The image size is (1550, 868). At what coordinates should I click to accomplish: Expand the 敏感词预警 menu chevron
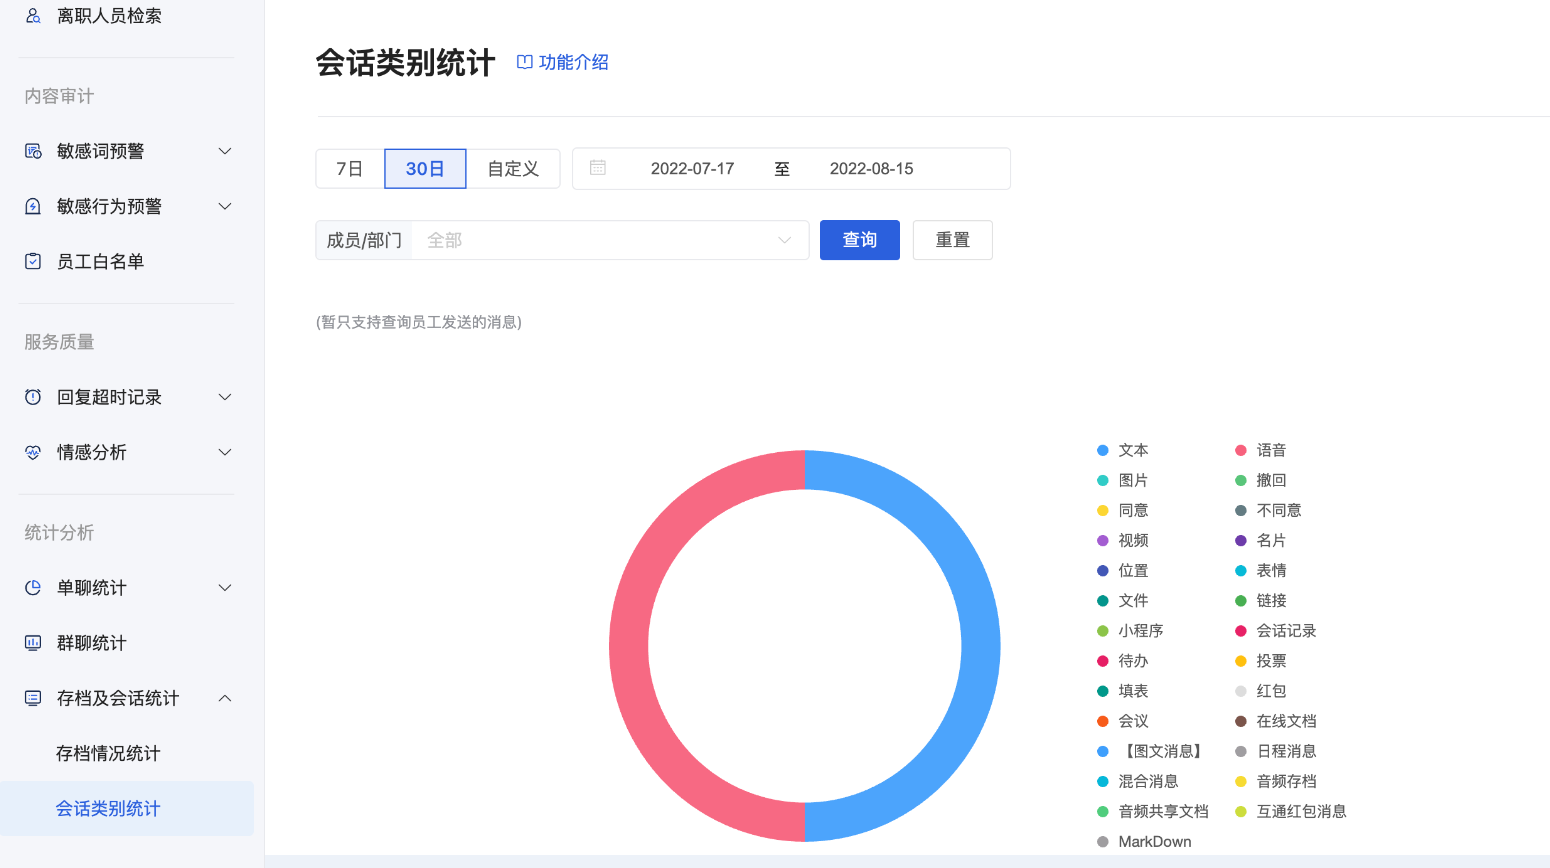click(225, 151)
